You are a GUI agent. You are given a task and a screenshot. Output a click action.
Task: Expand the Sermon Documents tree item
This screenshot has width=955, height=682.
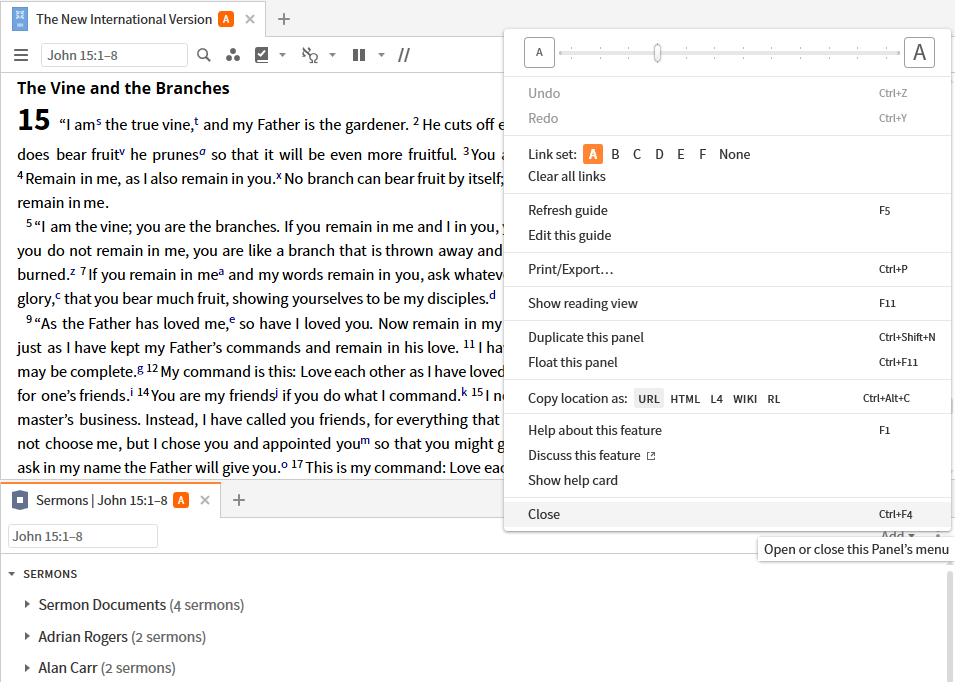point(27,605)
